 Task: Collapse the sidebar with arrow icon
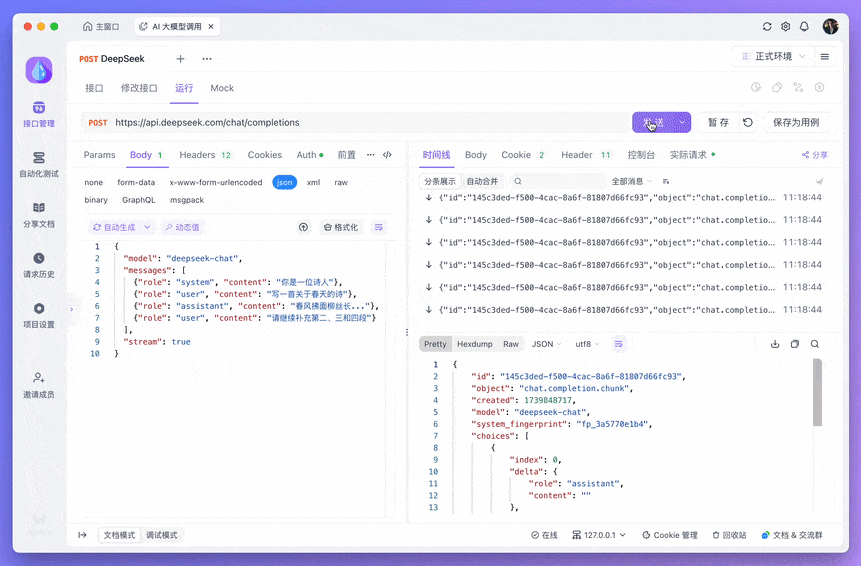[x=82, y=535]
